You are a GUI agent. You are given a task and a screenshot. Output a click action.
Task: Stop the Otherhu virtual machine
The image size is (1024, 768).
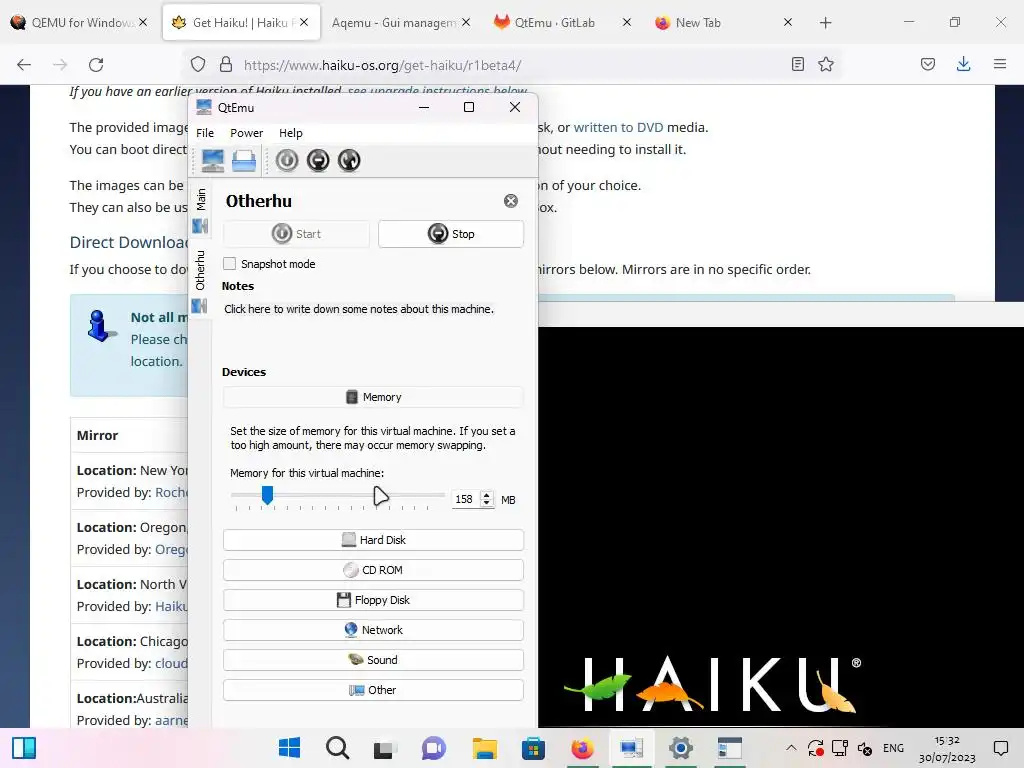(451, 234)
